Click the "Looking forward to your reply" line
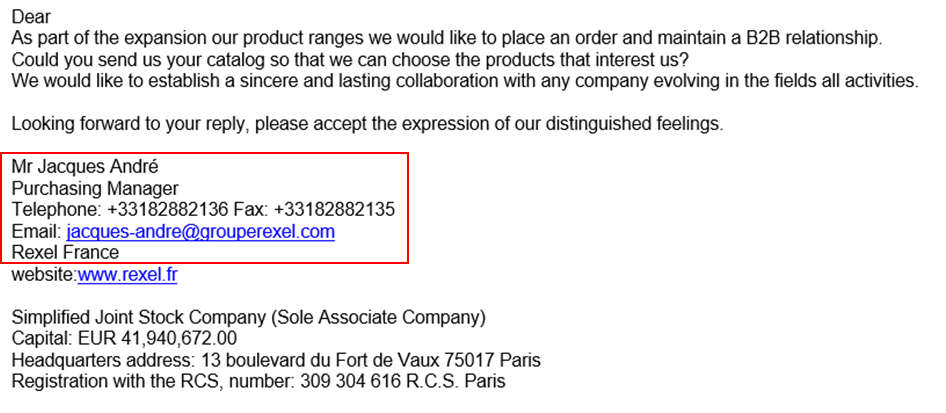 tap(367, 124)
